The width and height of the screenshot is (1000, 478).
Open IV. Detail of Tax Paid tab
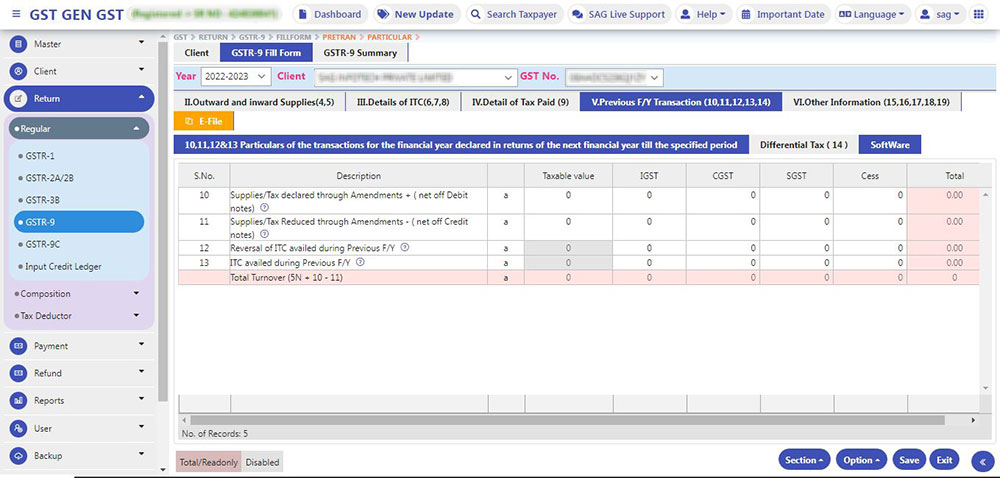pyautogui.click(x=520, y=102)
